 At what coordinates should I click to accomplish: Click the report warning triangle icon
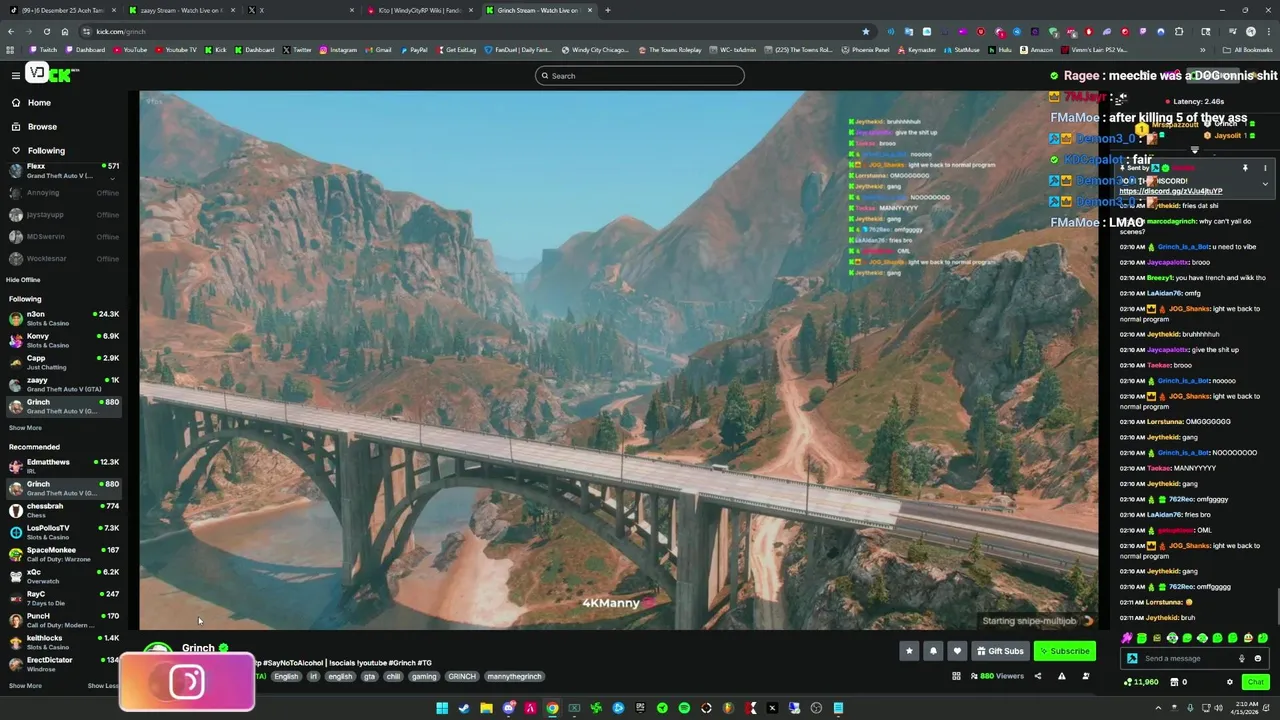click(1061, 676)
